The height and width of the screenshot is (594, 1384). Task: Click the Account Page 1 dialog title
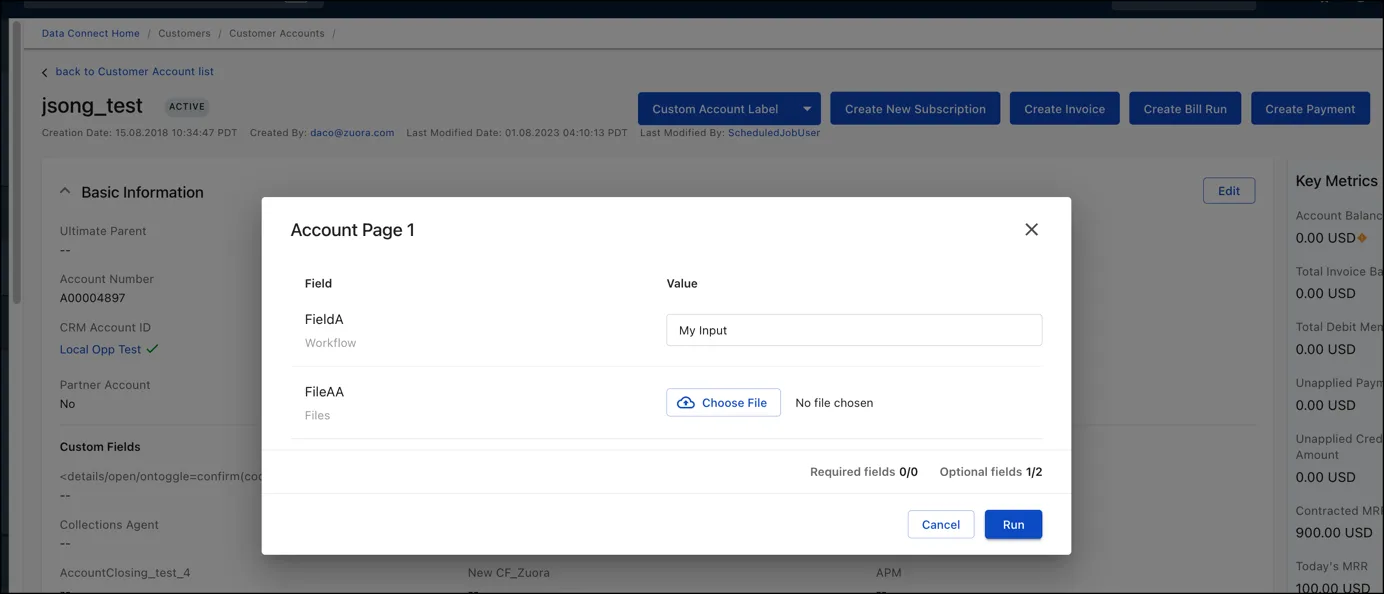coord(352,230)
